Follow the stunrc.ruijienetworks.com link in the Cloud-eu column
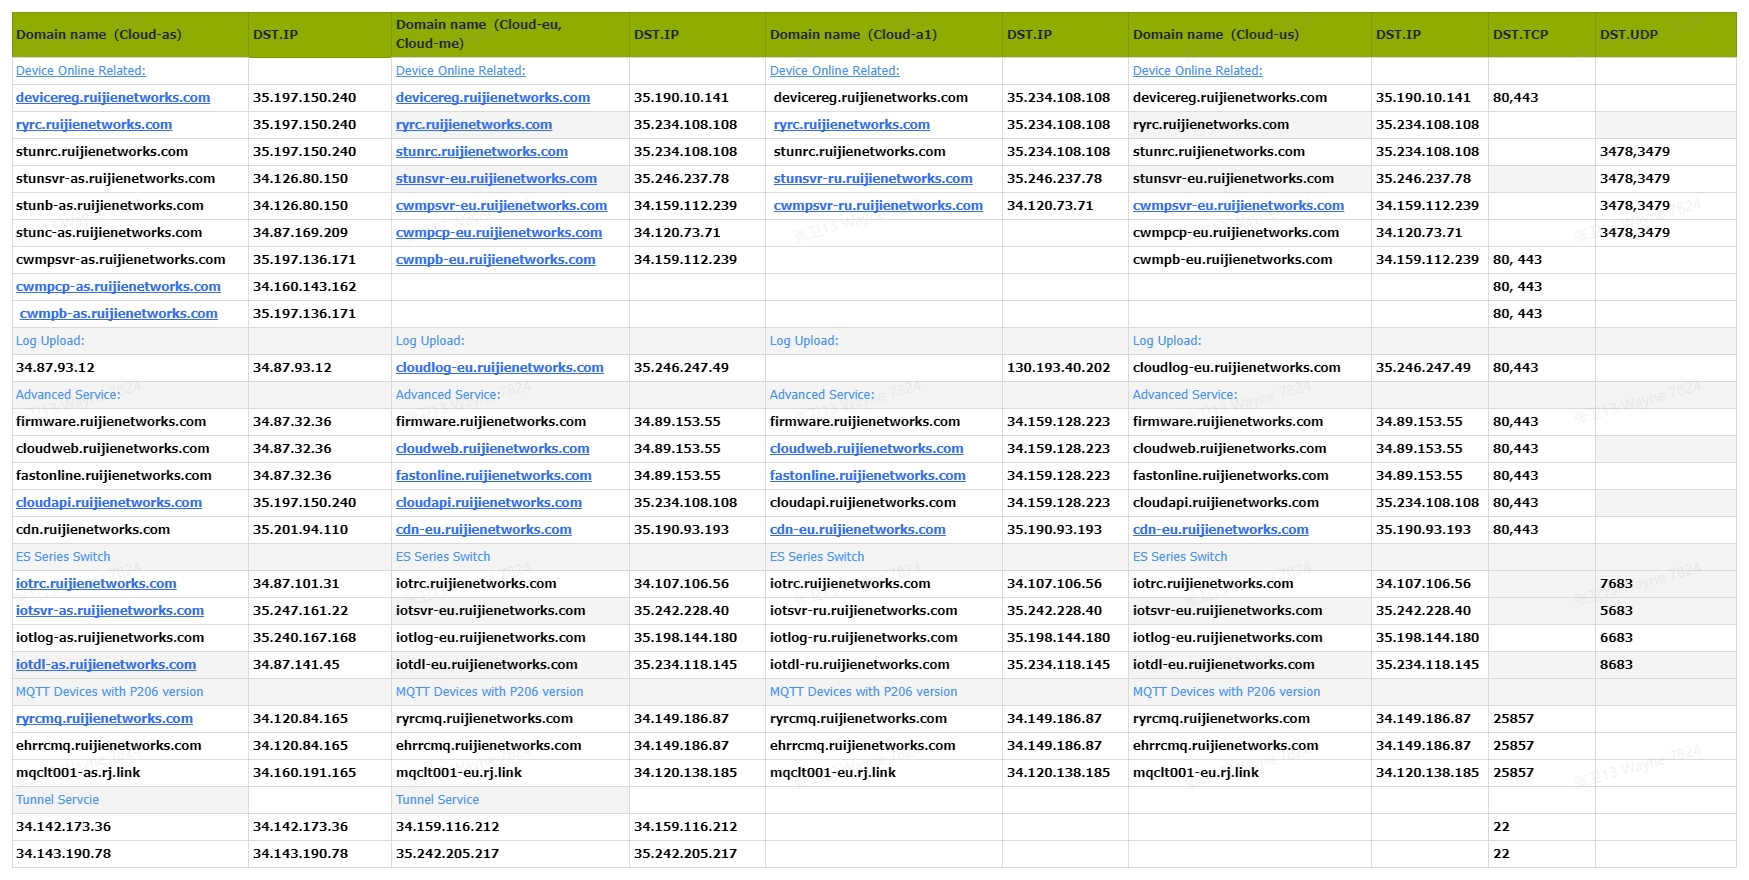 (482, 152)
